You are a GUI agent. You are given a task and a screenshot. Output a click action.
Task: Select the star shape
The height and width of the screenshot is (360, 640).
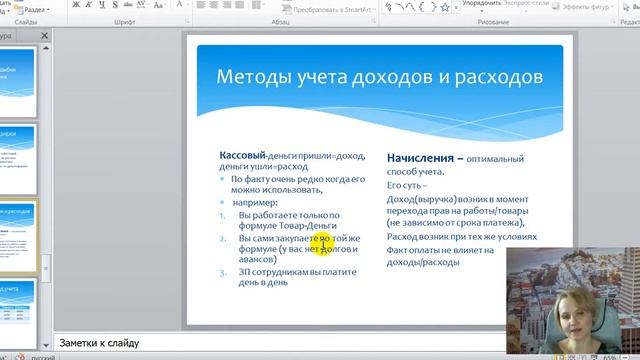[x=445, y=7]
